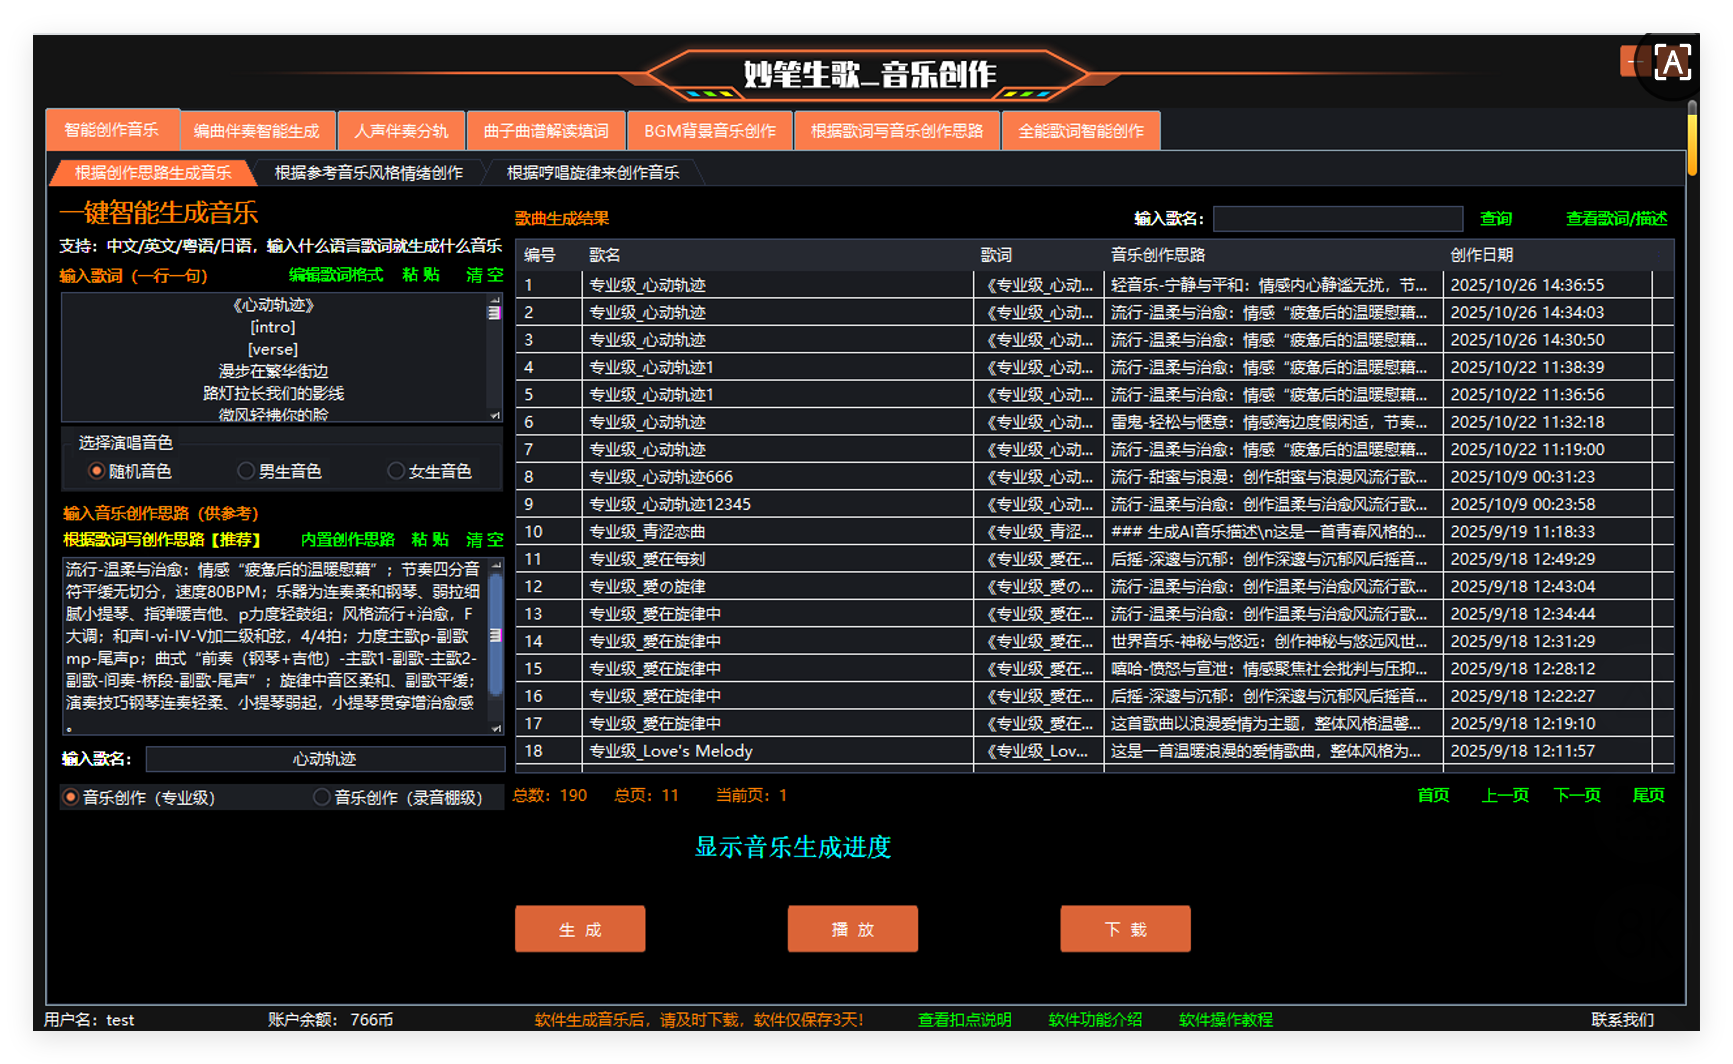Go to 下一页 next page of results
The width and height of the screenshot is (1733, 1064).
click(1577, 795)
